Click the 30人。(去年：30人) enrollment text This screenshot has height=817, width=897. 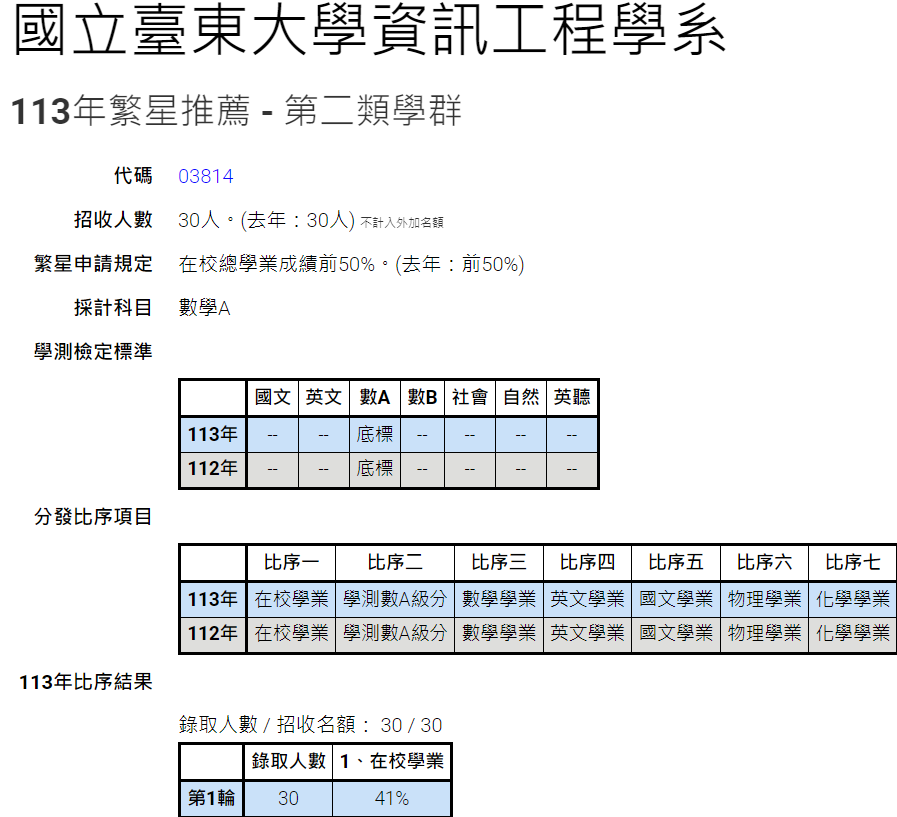pos(266,220)
